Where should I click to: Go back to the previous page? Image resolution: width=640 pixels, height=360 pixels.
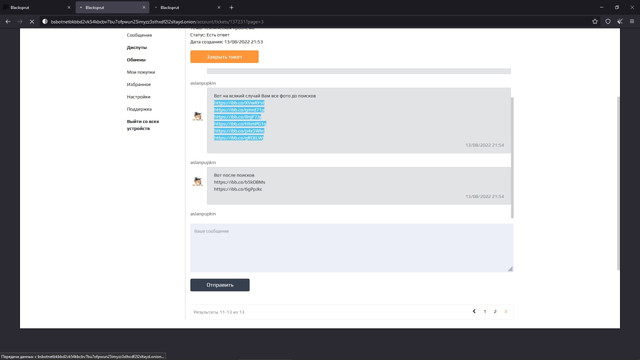[8, 22]
